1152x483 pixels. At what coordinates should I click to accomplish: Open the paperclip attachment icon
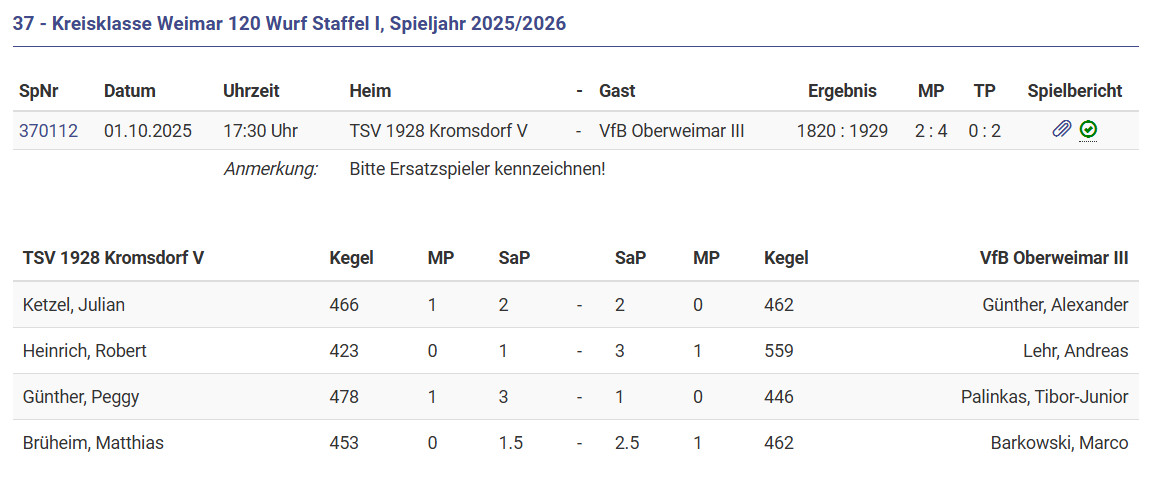pos(1062,129)
